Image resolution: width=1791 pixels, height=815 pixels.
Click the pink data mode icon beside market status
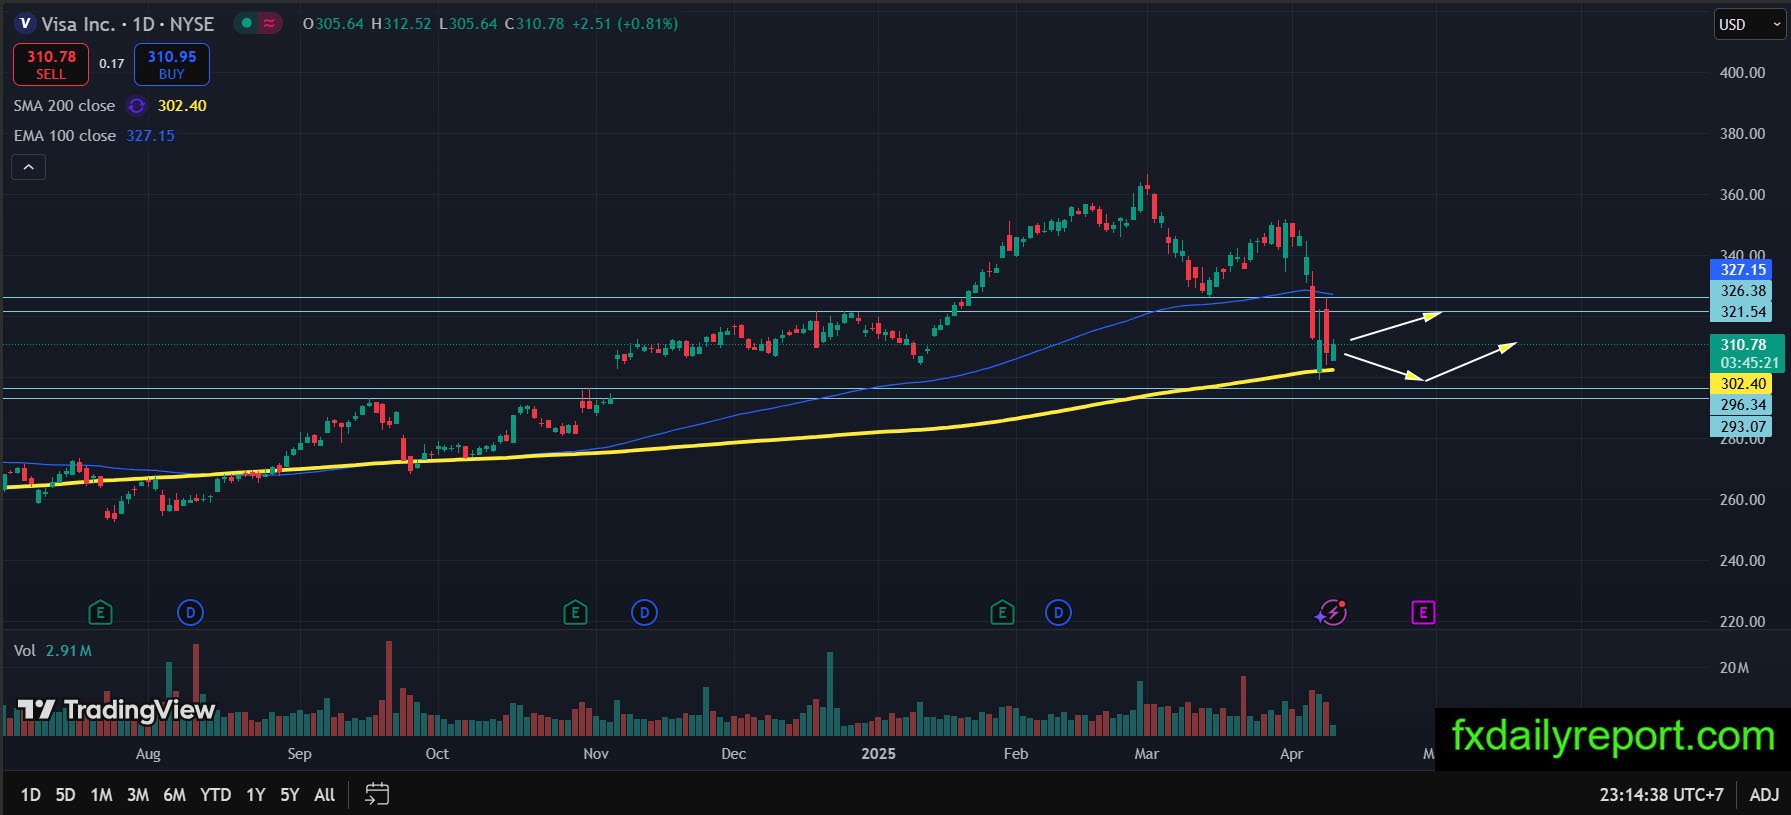tap(269, 23)
